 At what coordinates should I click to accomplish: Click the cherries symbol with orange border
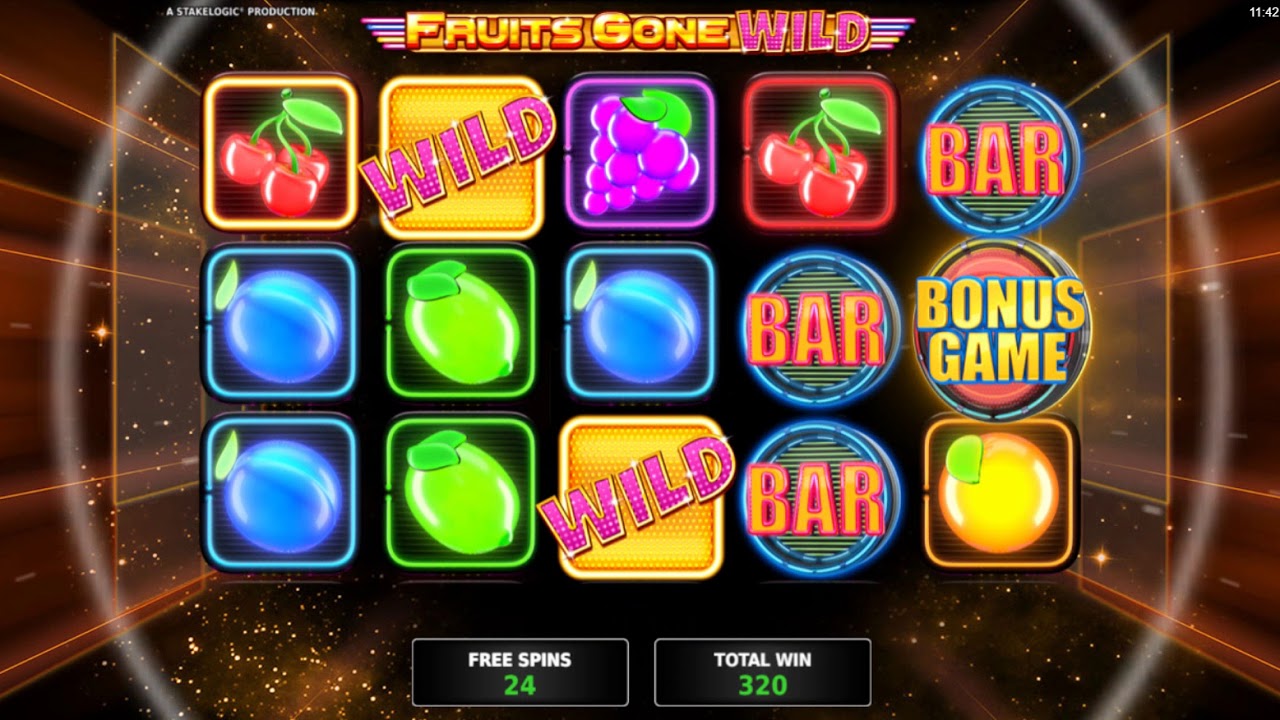pos(280,152)
